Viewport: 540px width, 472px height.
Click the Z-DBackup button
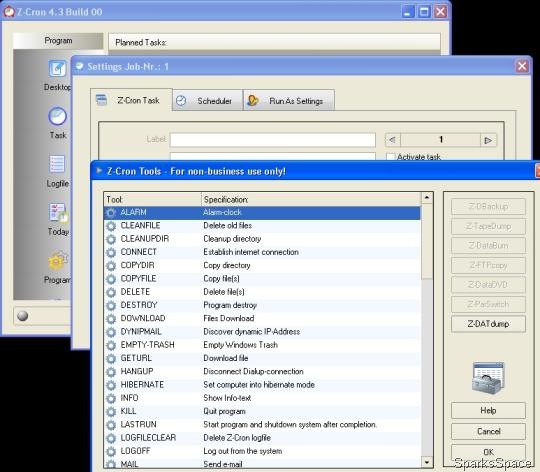(x=488, y=207)
